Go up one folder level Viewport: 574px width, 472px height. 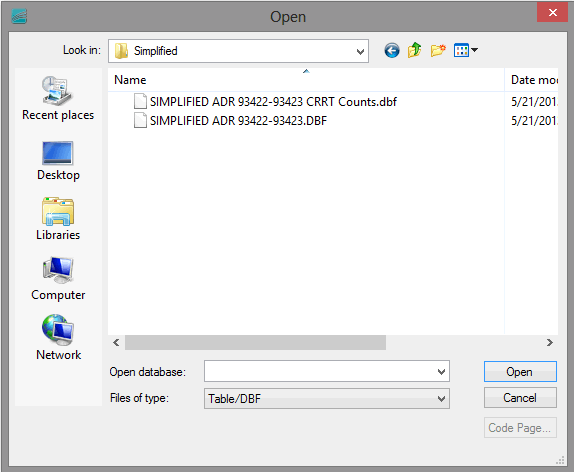(x=414, y=50)
